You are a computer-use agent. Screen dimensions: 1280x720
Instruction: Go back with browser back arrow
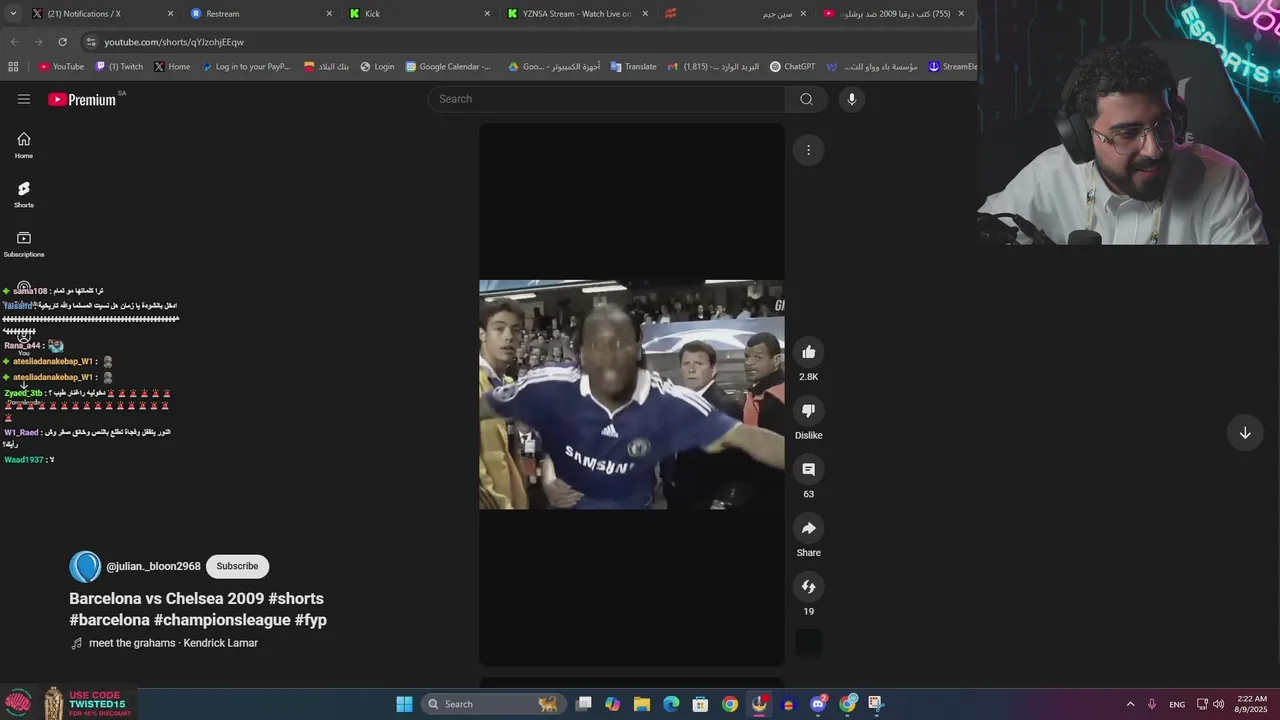pyautogui.click(x=14, y=42)
